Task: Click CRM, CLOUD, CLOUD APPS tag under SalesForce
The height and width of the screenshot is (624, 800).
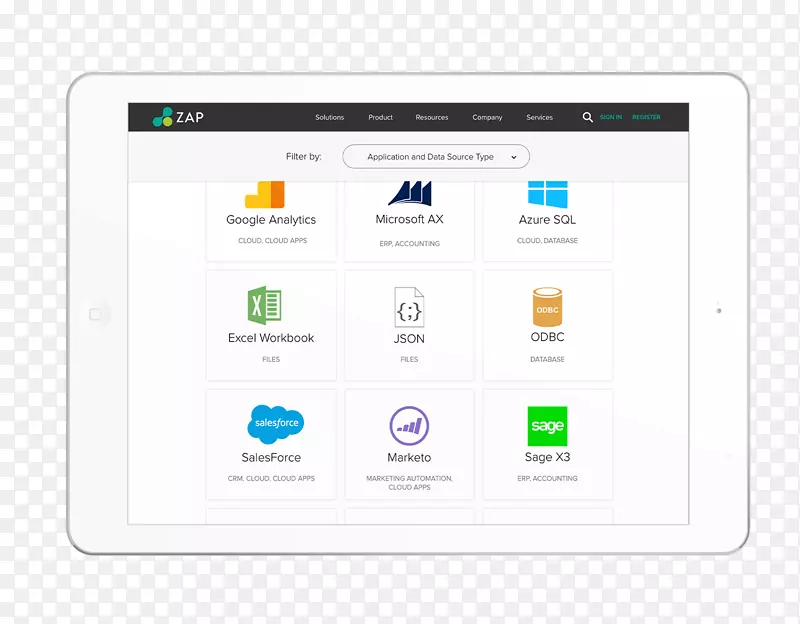Action: click(x=271, y=479)
